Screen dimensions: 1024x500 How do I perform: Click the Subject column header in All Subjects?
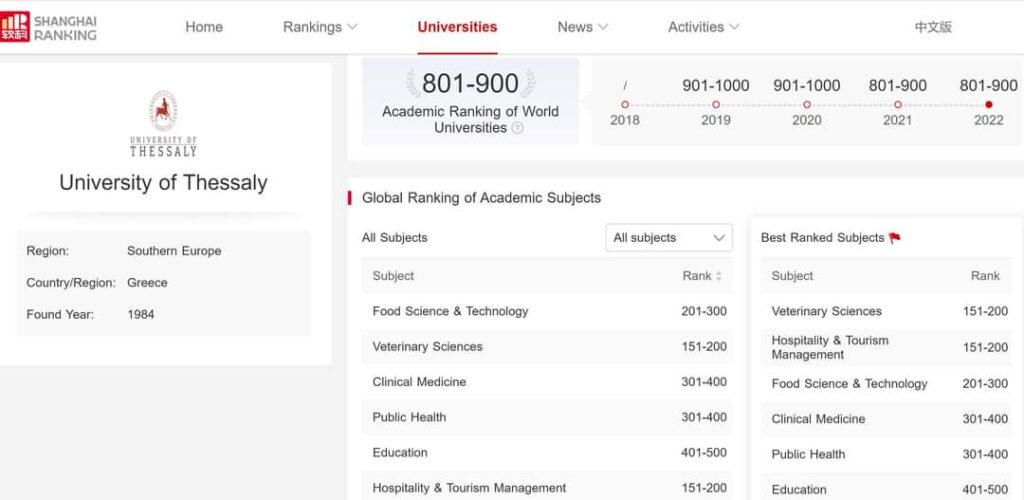click(393, 276)
